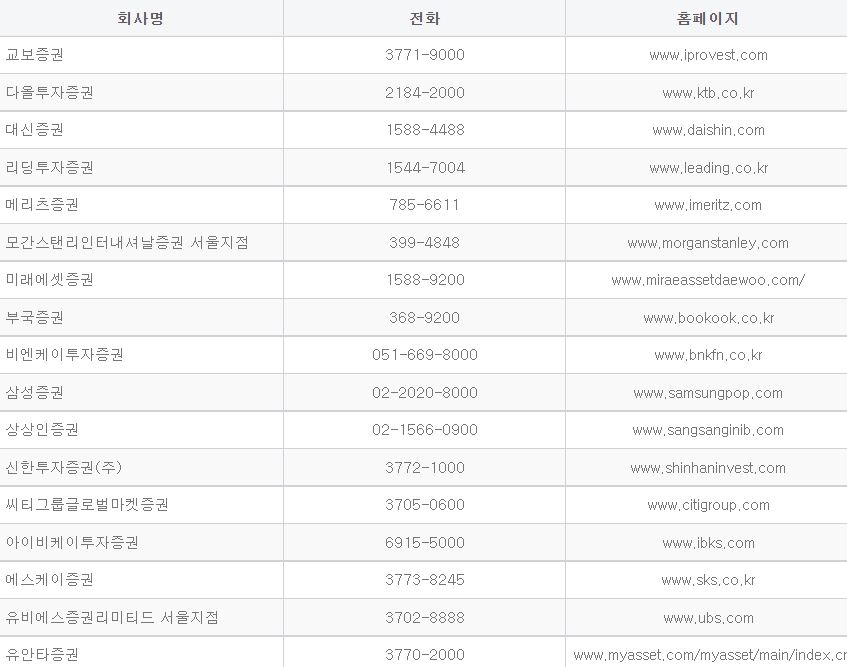Click the 전화 column header
This screenshot has width=847, height=667.
click(425, 18)
